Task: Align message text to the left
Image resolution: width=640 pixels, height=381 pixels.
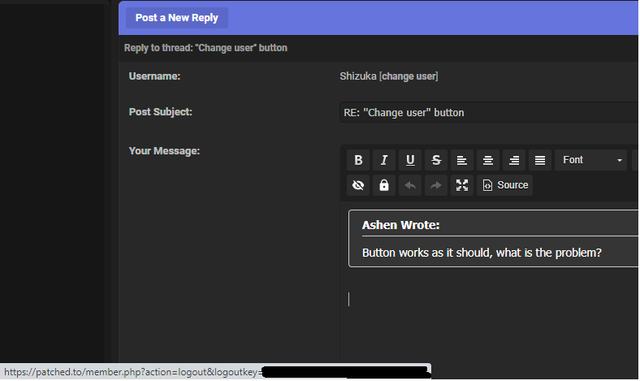Action: [x=462, y=160]
